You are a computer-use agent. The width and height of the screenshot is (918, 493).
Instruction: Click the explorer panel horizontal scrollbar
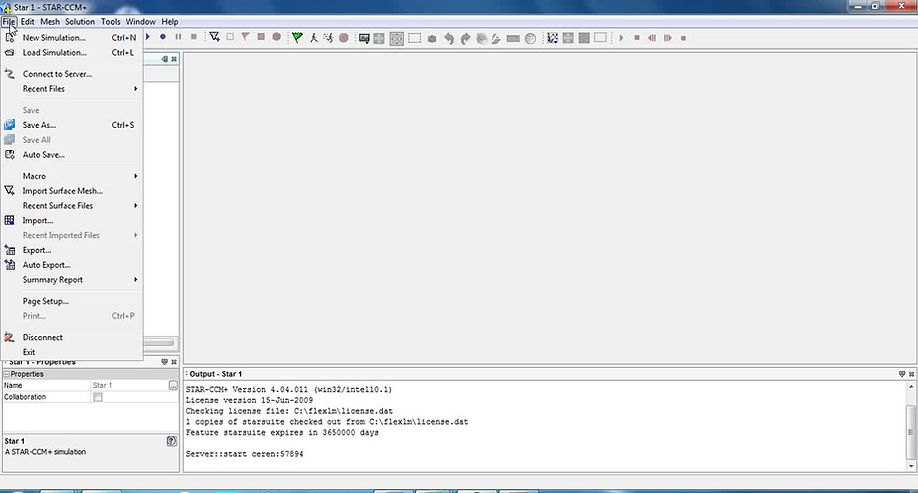(x=159, y=342)
